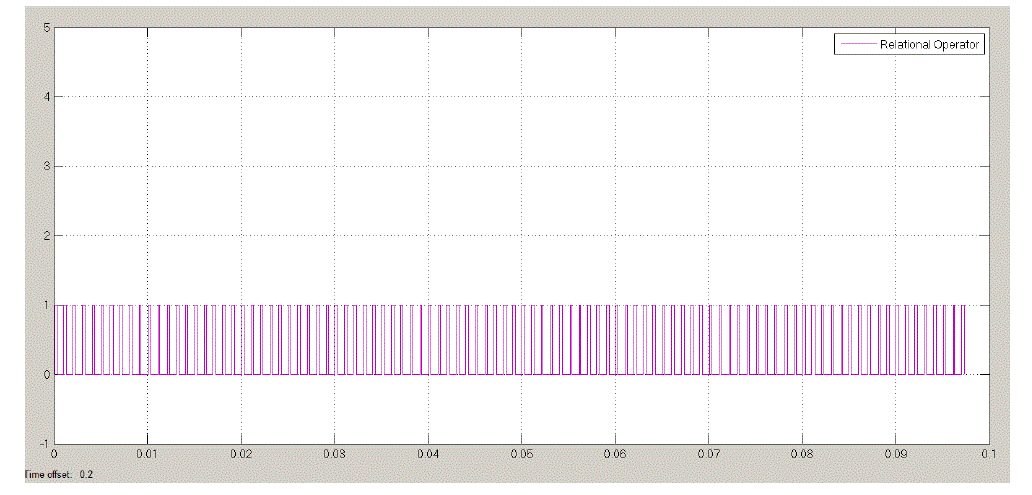This screenshot has height=495, width=1032.
Task: Click the x-axis tick label 0.08
Action: click(x=802, y=453)
